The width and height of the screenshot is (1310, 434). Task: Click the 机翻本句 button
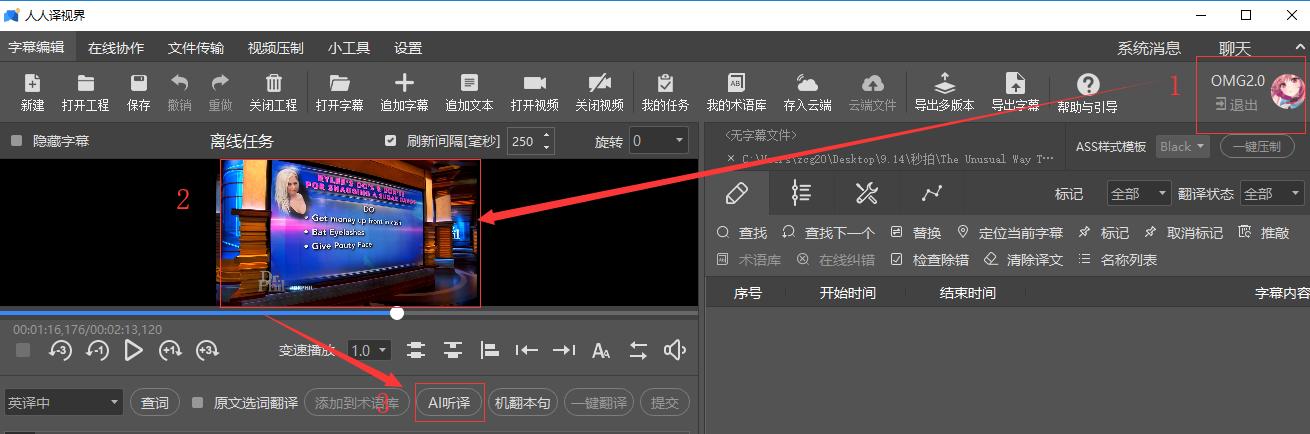(522, 403)
